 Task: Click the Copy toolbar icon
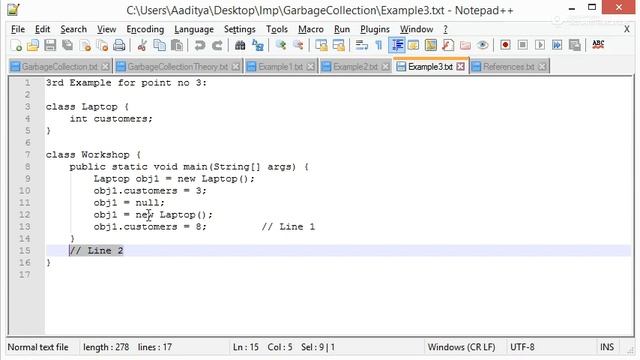(x=159, y=45)
